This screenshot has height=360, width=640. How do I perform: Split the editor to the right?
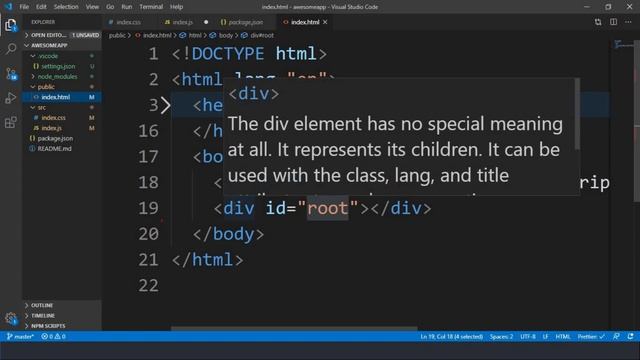pyautogui.click(x=613, y=22)
